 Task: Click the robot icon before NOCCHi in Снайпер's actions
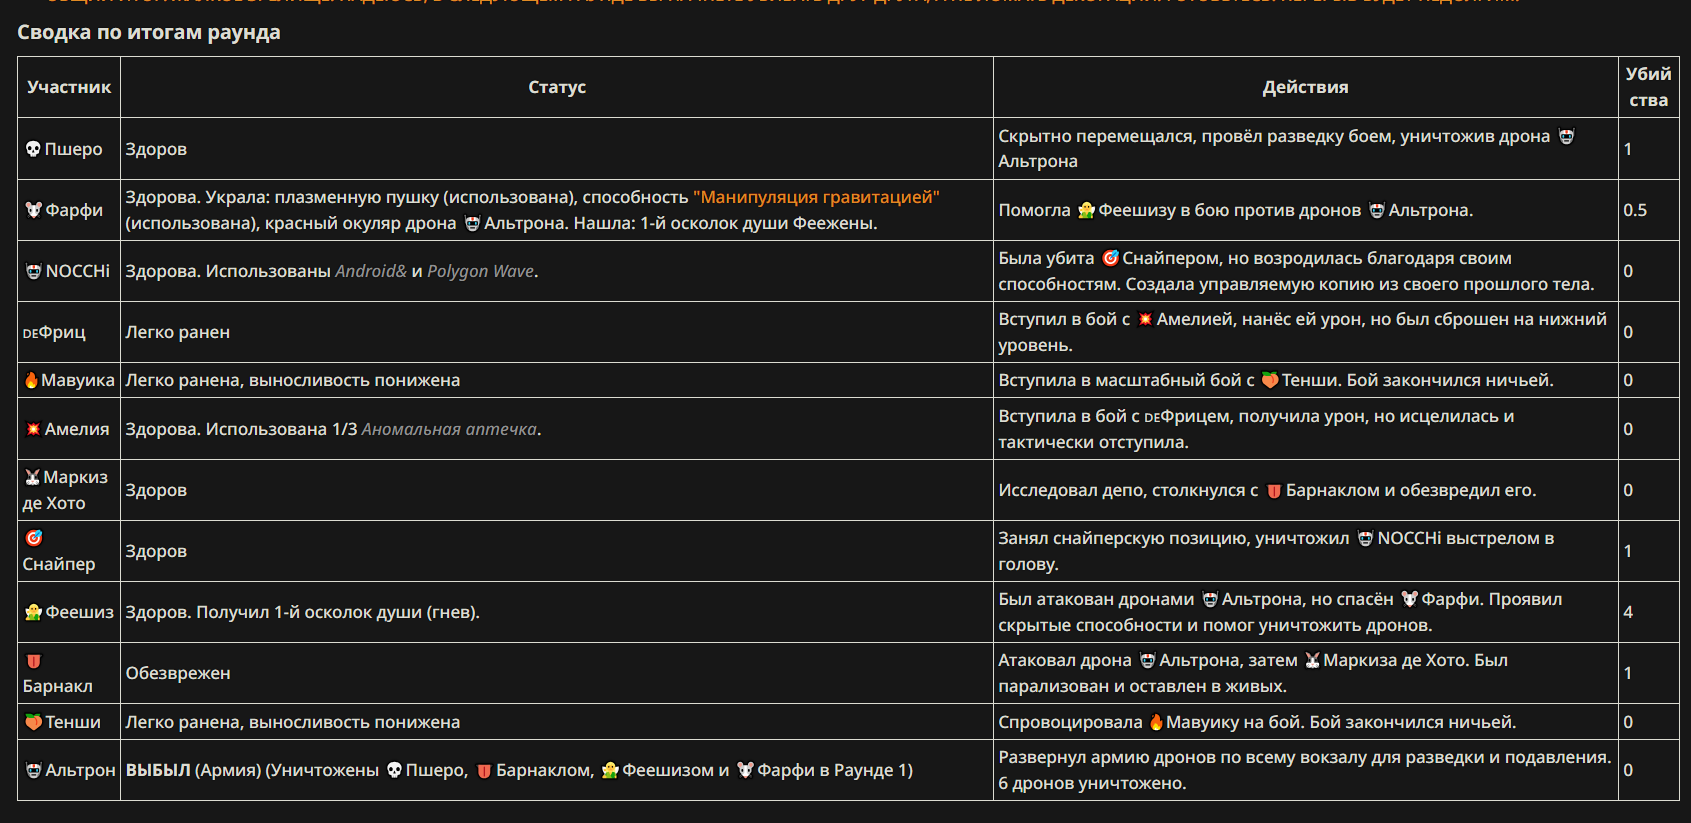[1365, 538]
